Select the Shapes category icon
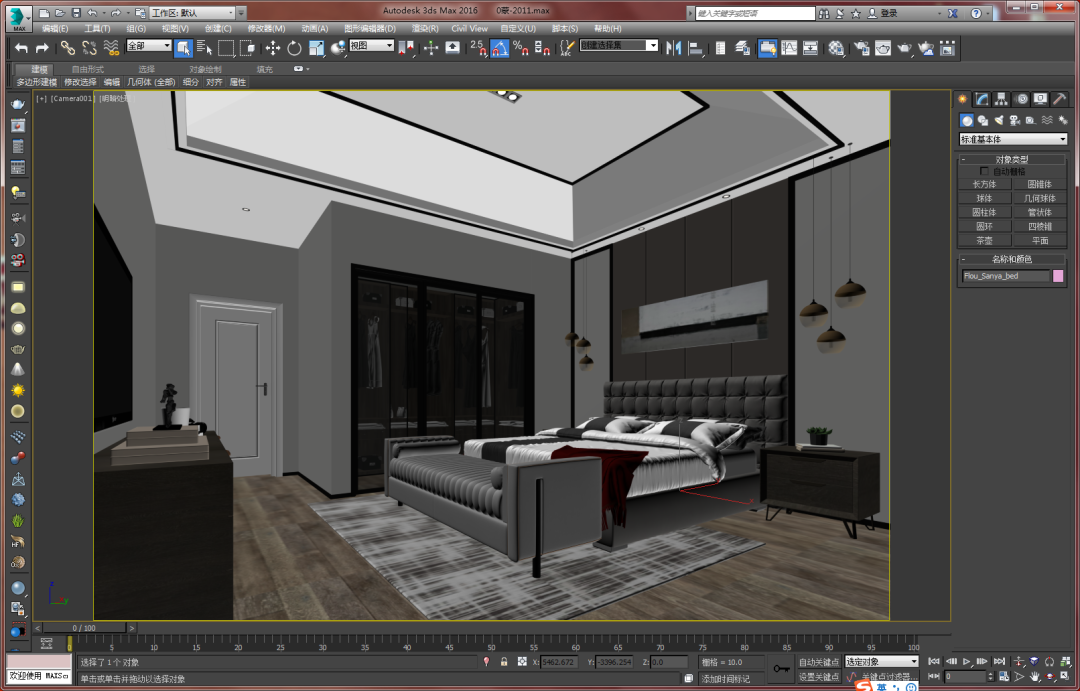 (x=983, y=121)
